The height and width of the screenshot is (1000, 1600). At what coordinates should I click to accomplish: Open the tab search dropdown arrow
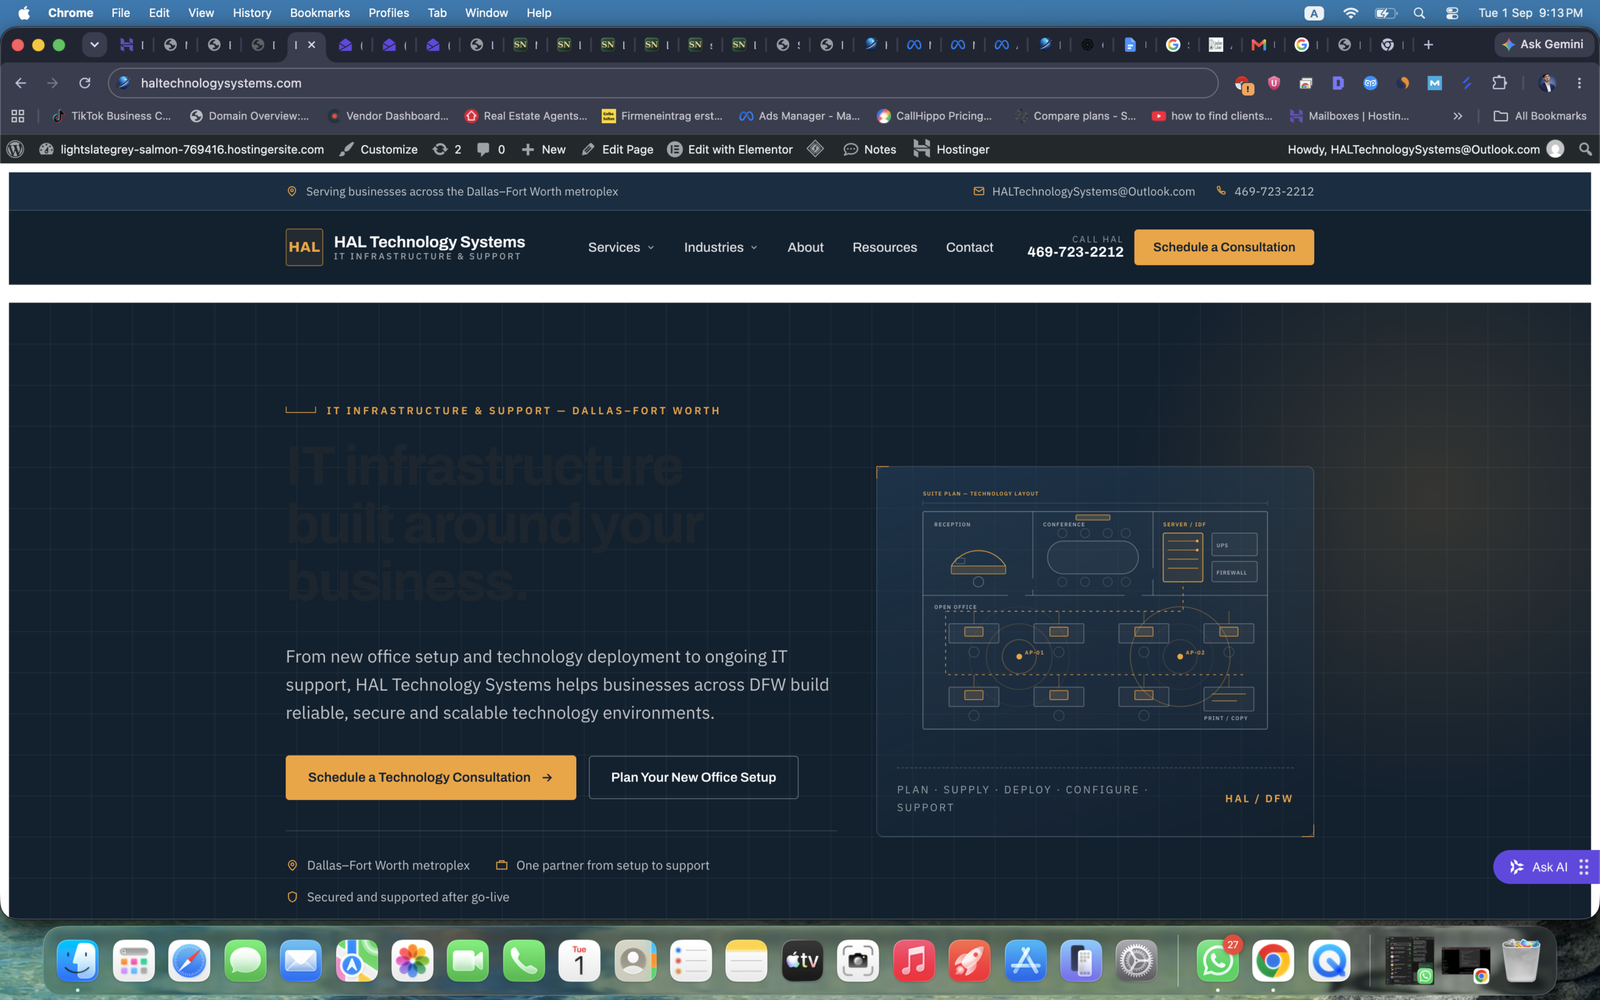94,44
